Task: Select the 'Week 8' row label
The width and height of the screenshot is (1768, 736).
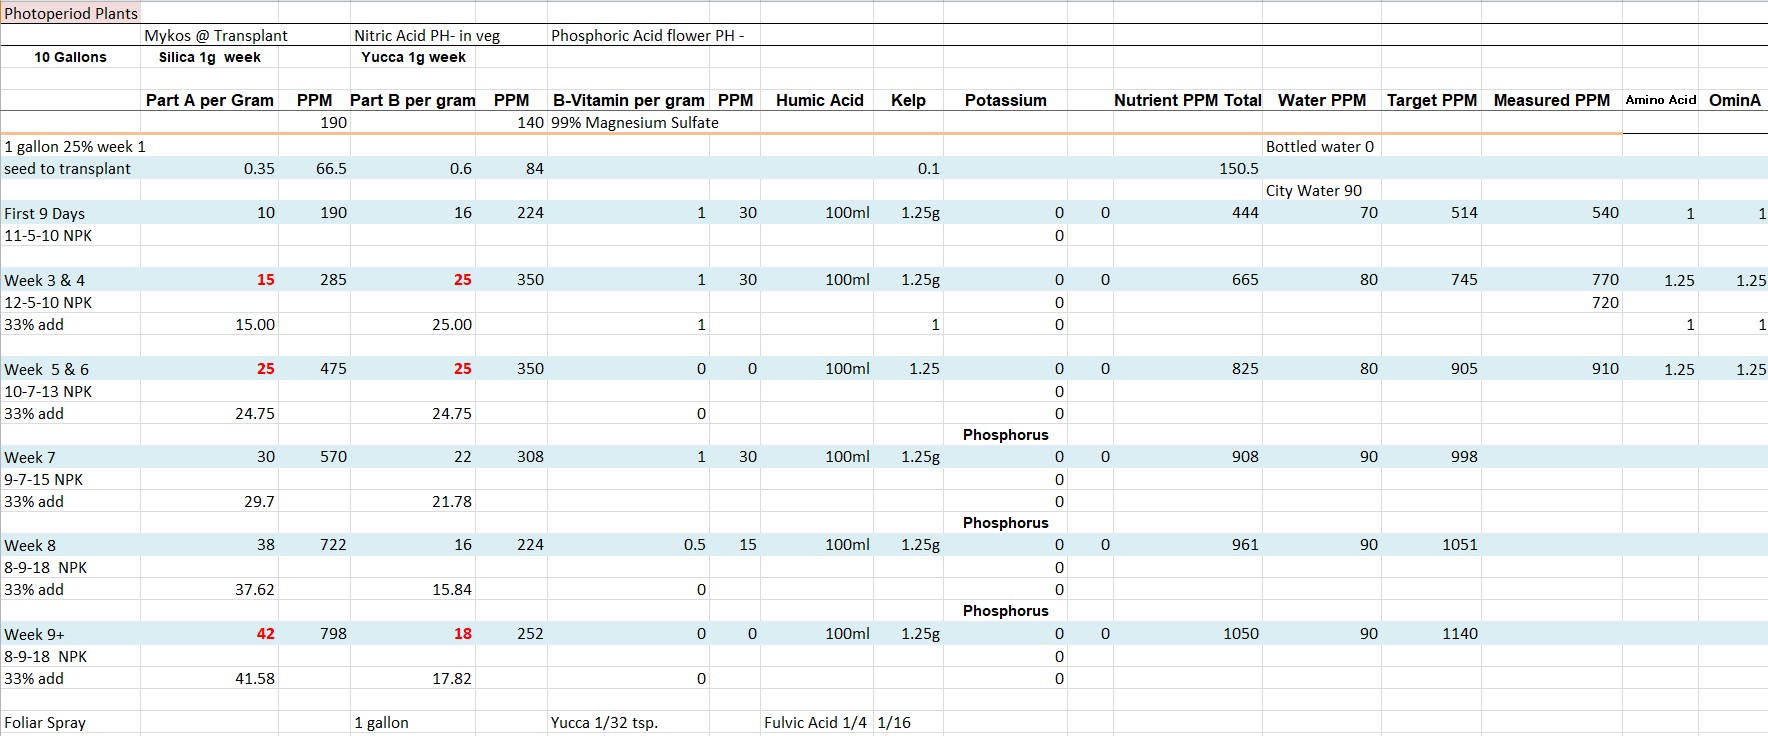Action: pyautogui.click(x=30, y=545)
